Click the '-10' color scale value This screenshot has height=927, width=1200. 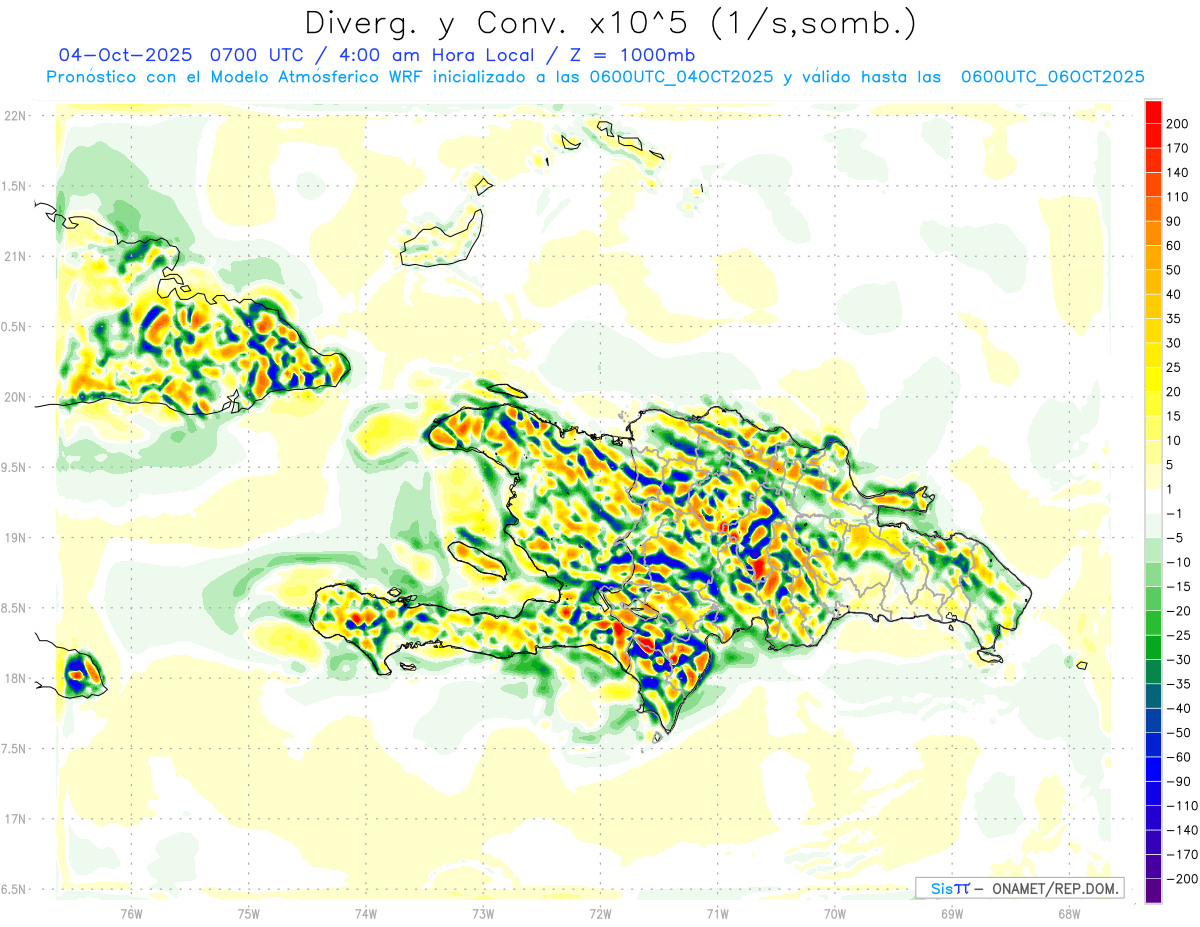point(1177,563)
